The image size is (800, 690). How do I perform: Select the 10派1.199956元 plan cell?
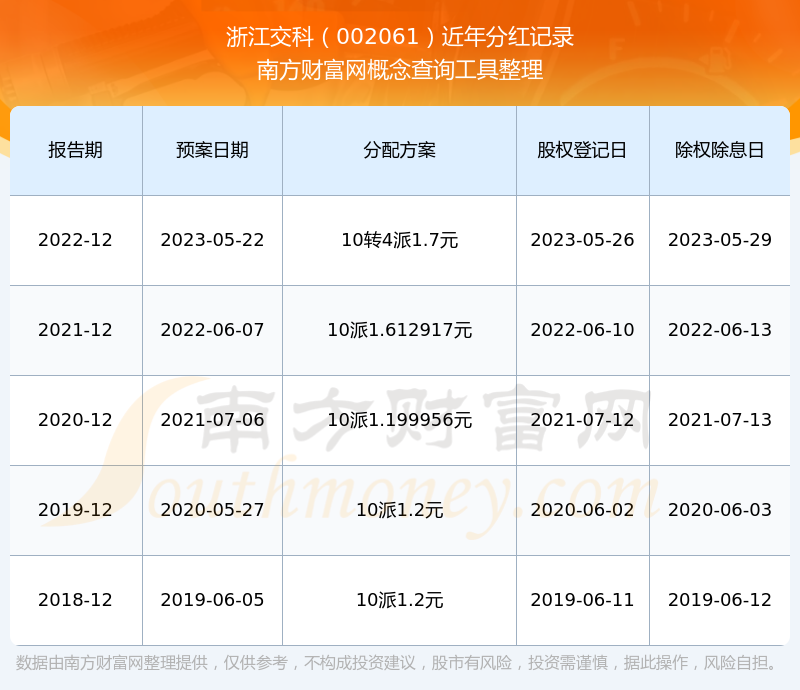tap(399, 420)
